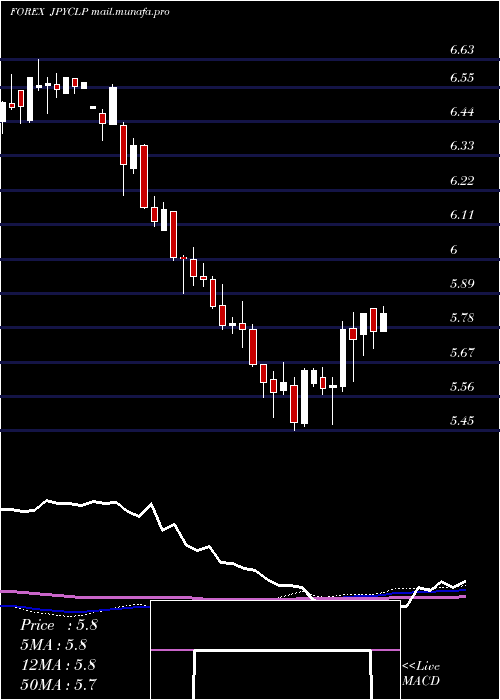Click the 6.33 price axis label
This screenshot has height=700, width=500.
click(461, 146)
